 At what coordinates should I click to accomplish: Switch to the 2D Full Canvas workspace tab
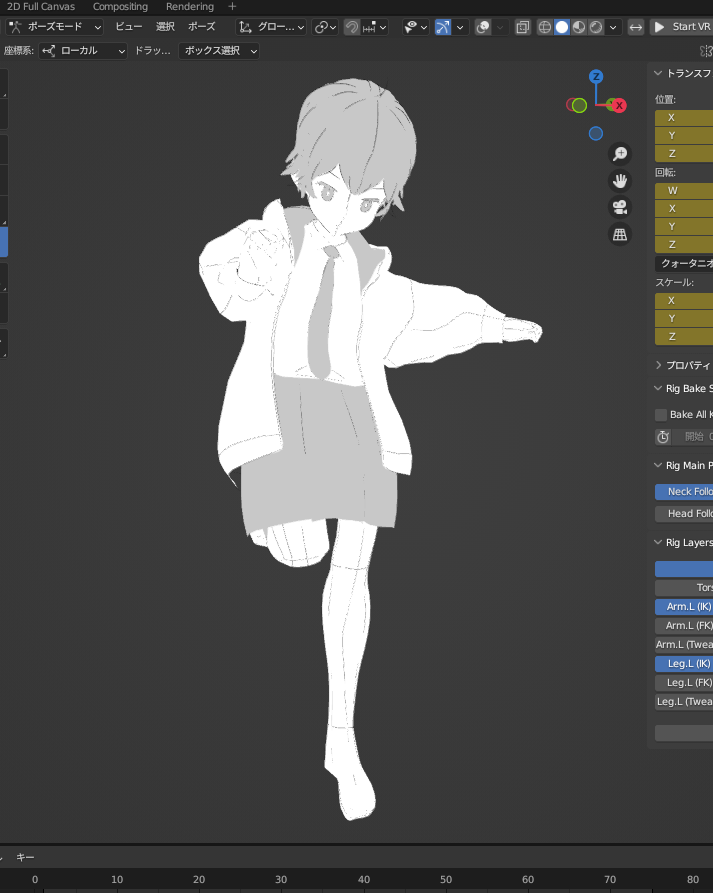point(41,7)
